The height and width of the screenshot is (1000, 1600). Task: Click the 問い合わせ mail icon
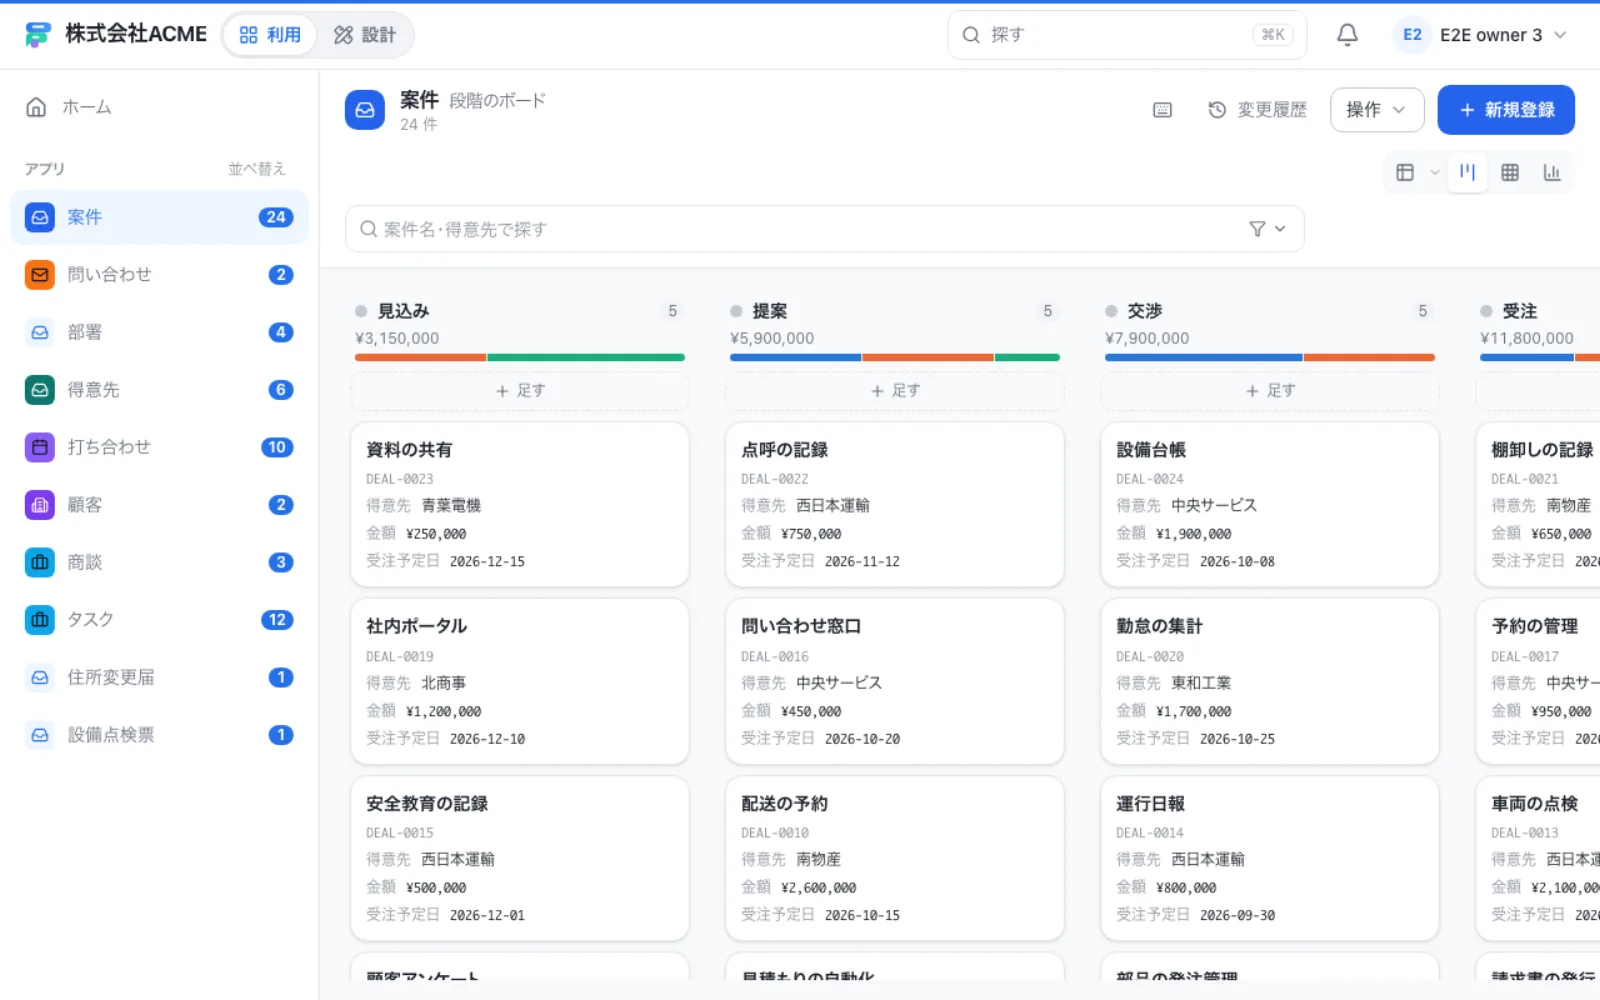40,275
